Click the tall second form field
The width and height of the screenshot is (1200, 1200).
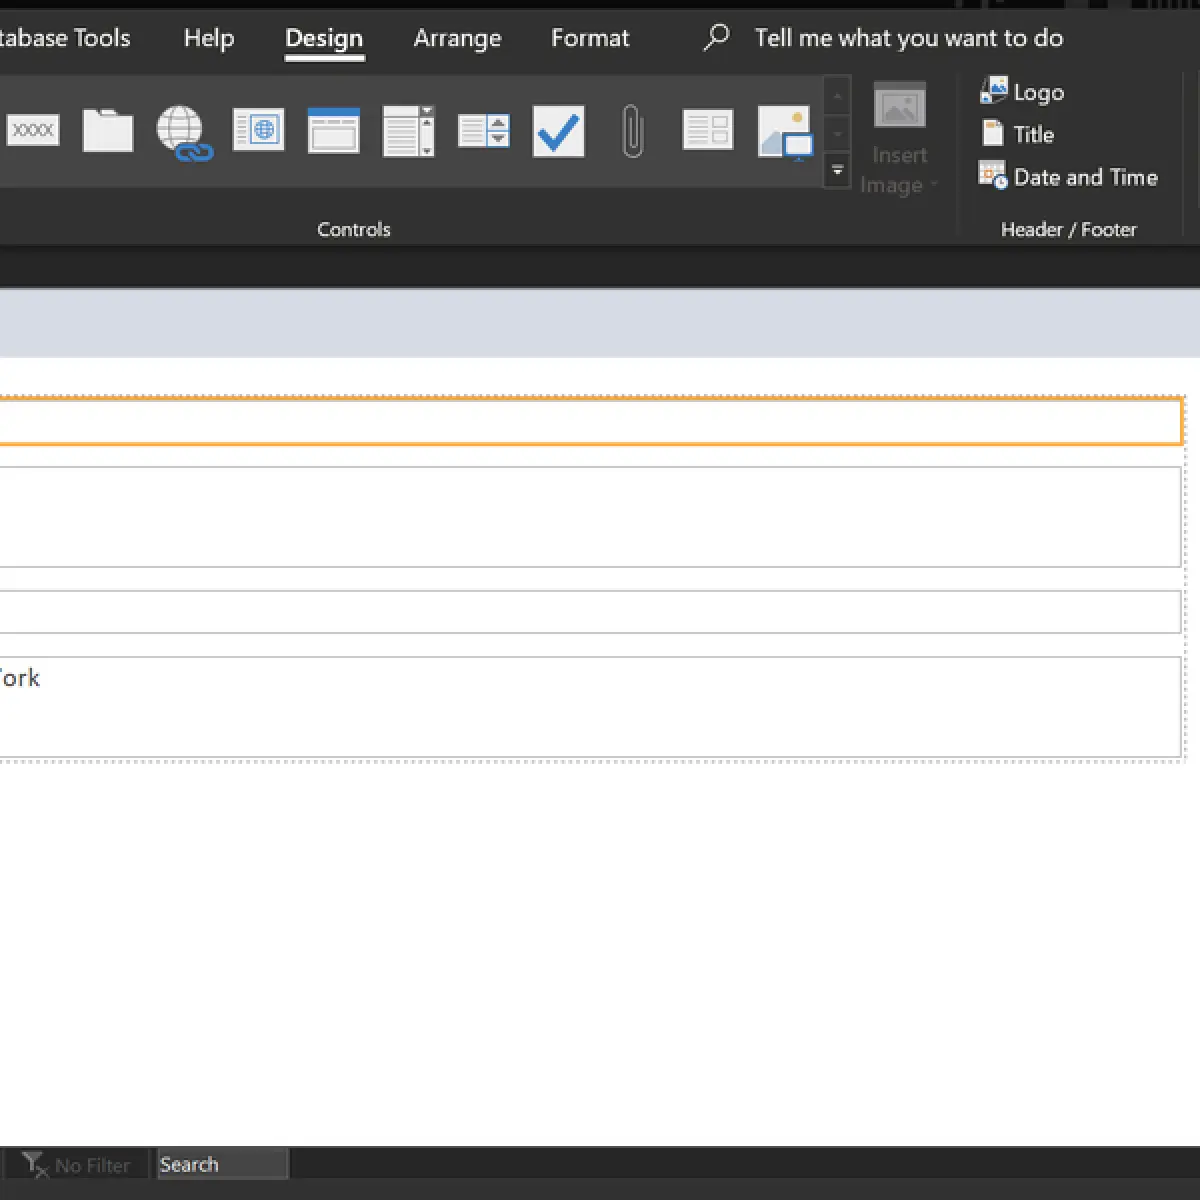pos(591,517)
